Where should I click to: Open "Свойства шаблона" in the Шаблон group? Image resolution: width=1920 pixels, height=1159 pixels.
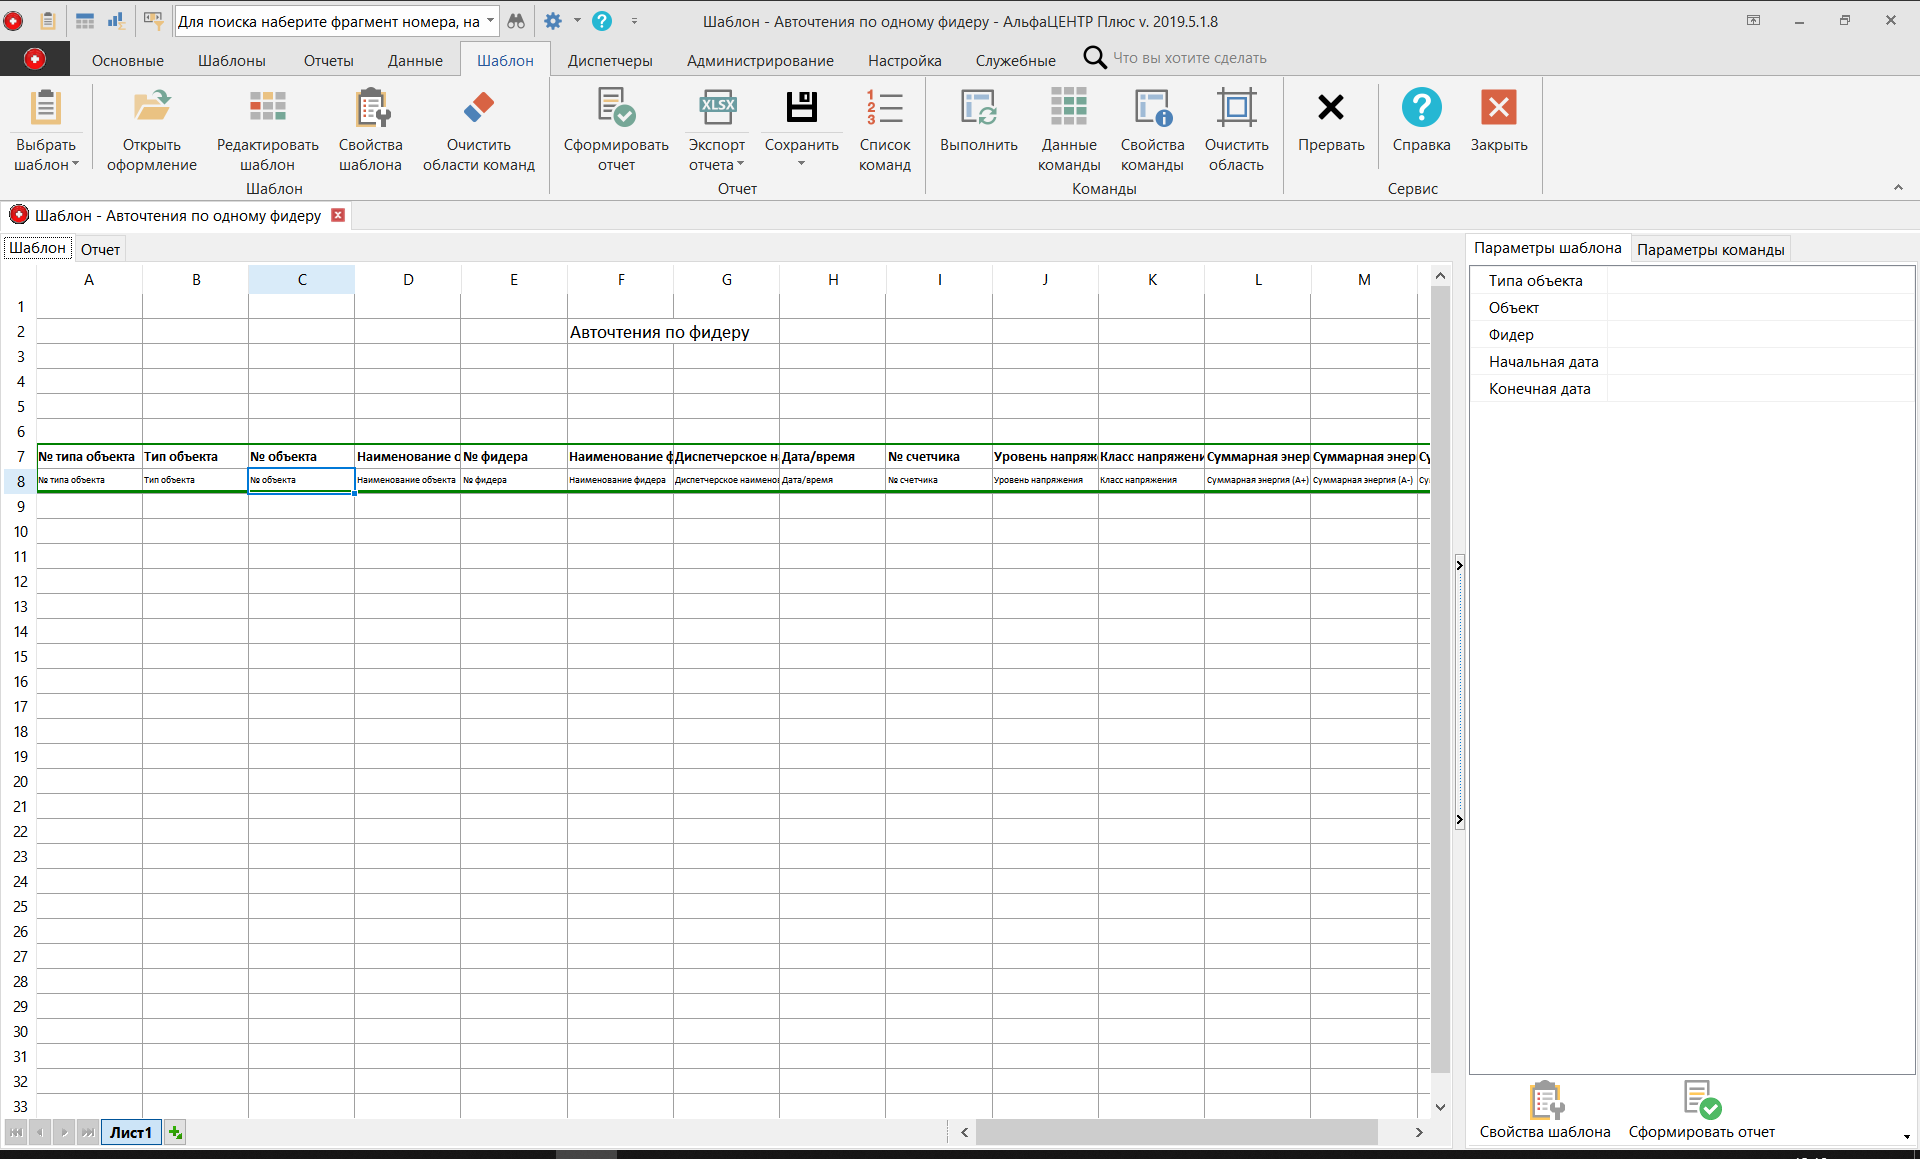369,128
